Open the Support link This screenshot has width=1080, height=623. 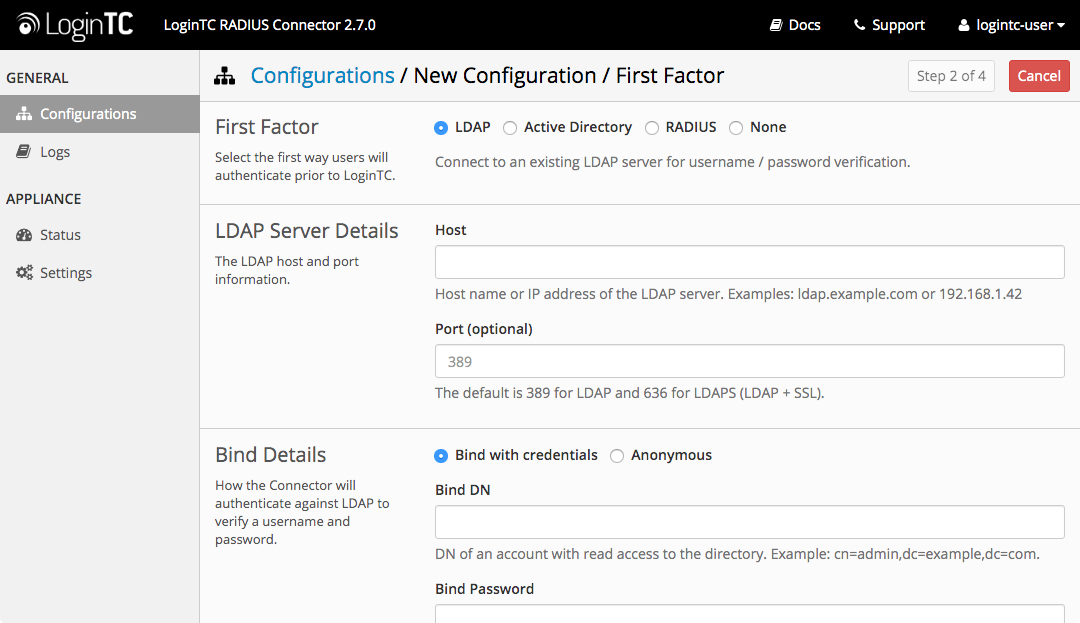(889, 25)
